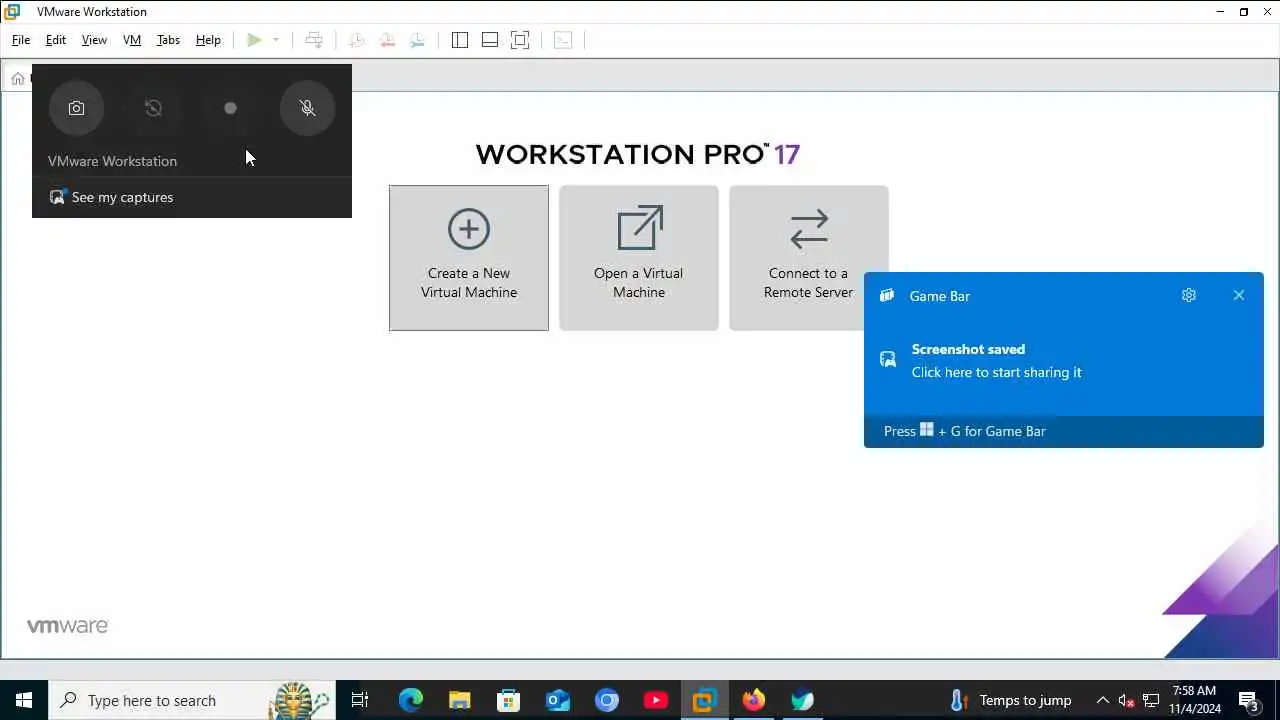The height and width of the screenshot is (720, 1280).
Task: Toggle the microphone mute button
Action: pos(307,108)
